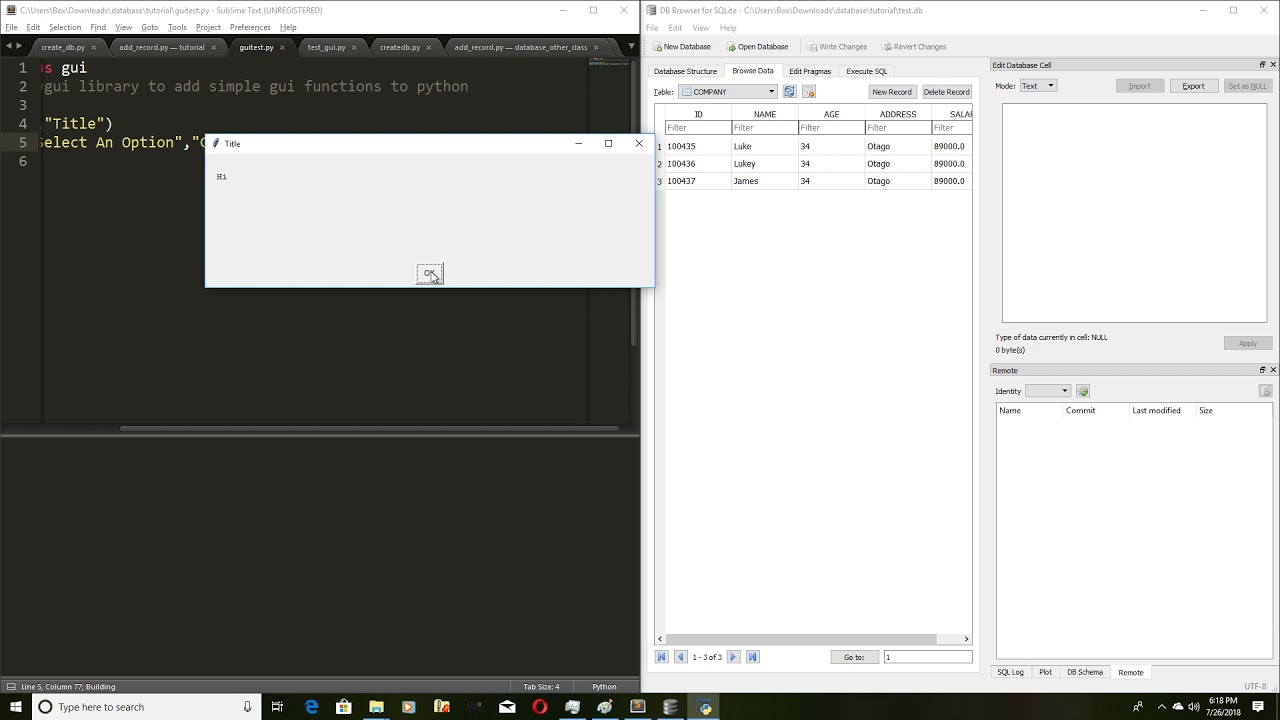Switch to Plot bottom tab

[1045, 672]
